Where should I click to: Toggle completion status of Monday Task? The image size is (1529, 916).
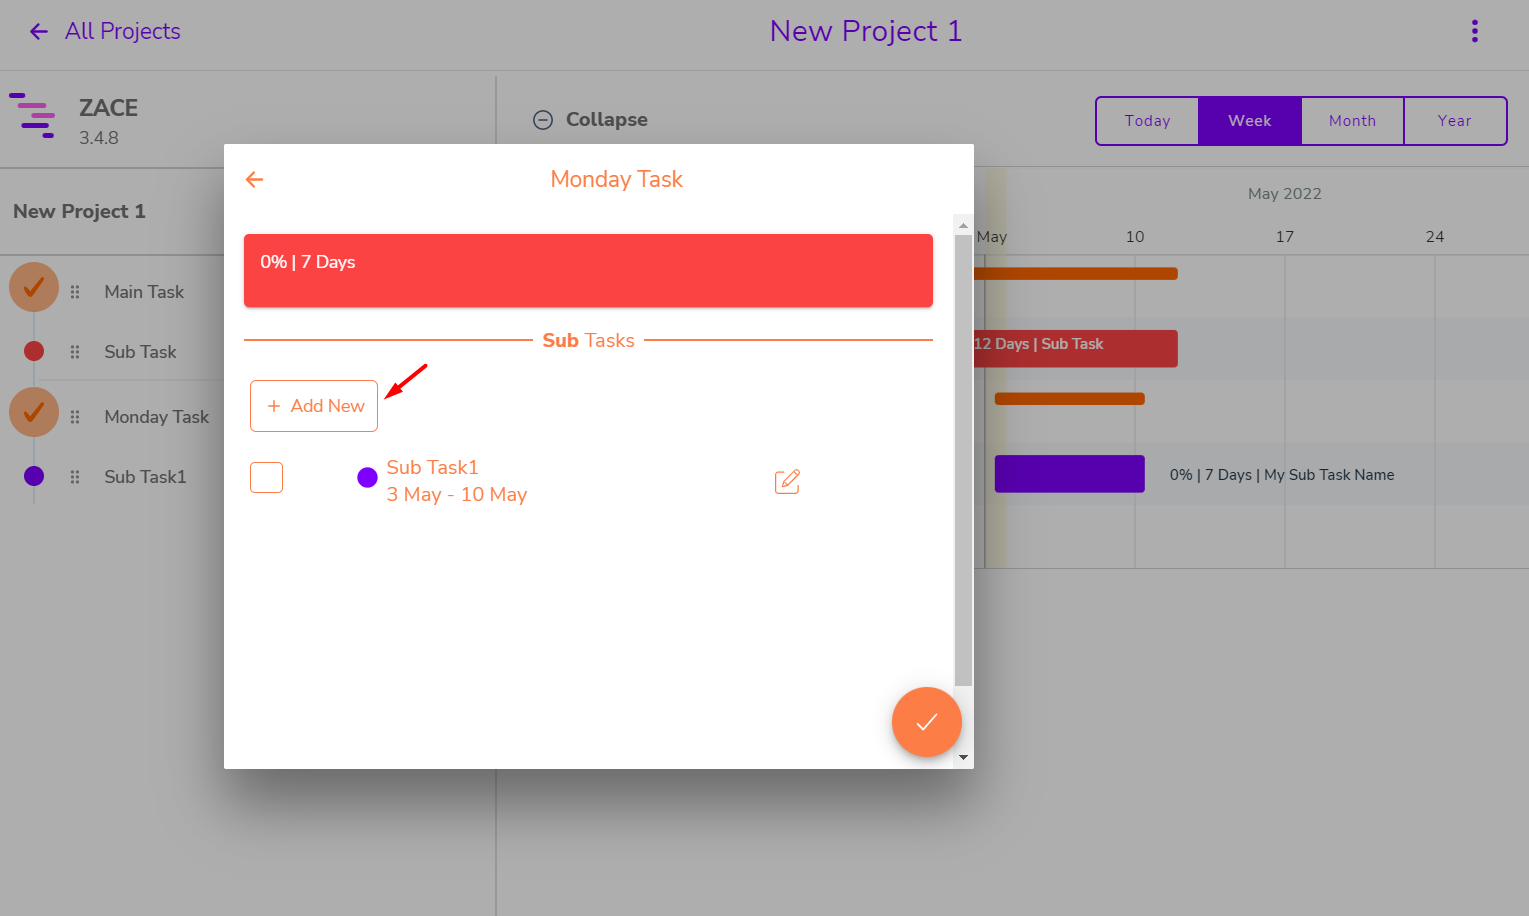[x=33, y=411]
